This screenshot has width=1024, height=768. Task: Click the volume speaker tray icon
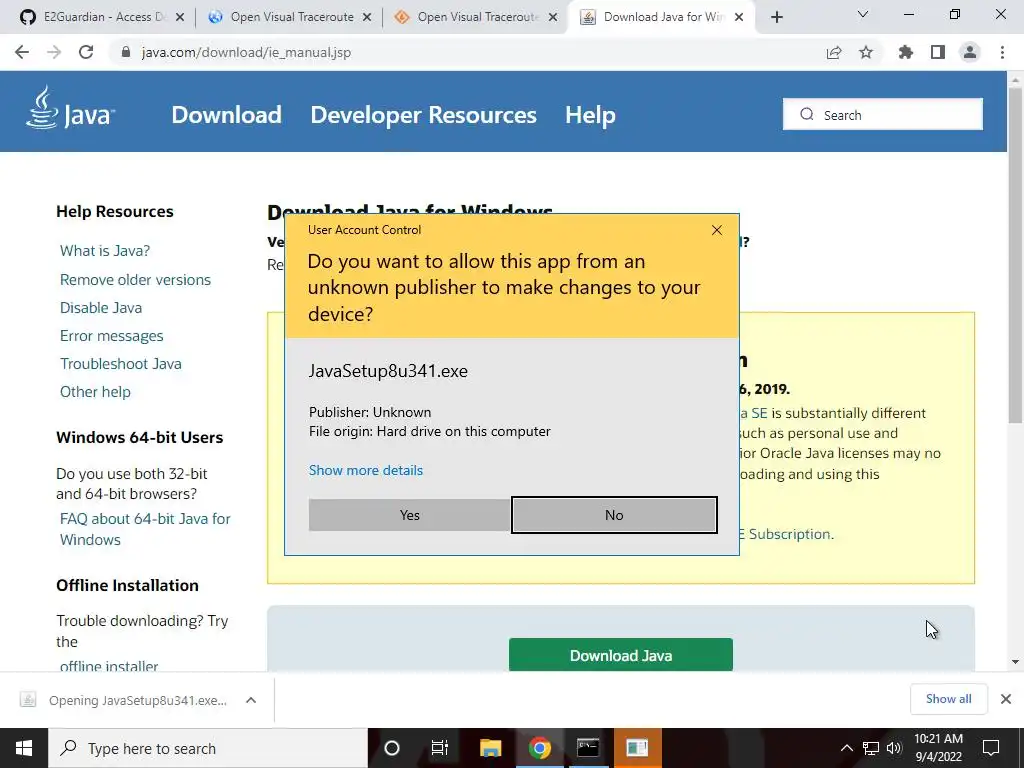click(x=894, y=748)
